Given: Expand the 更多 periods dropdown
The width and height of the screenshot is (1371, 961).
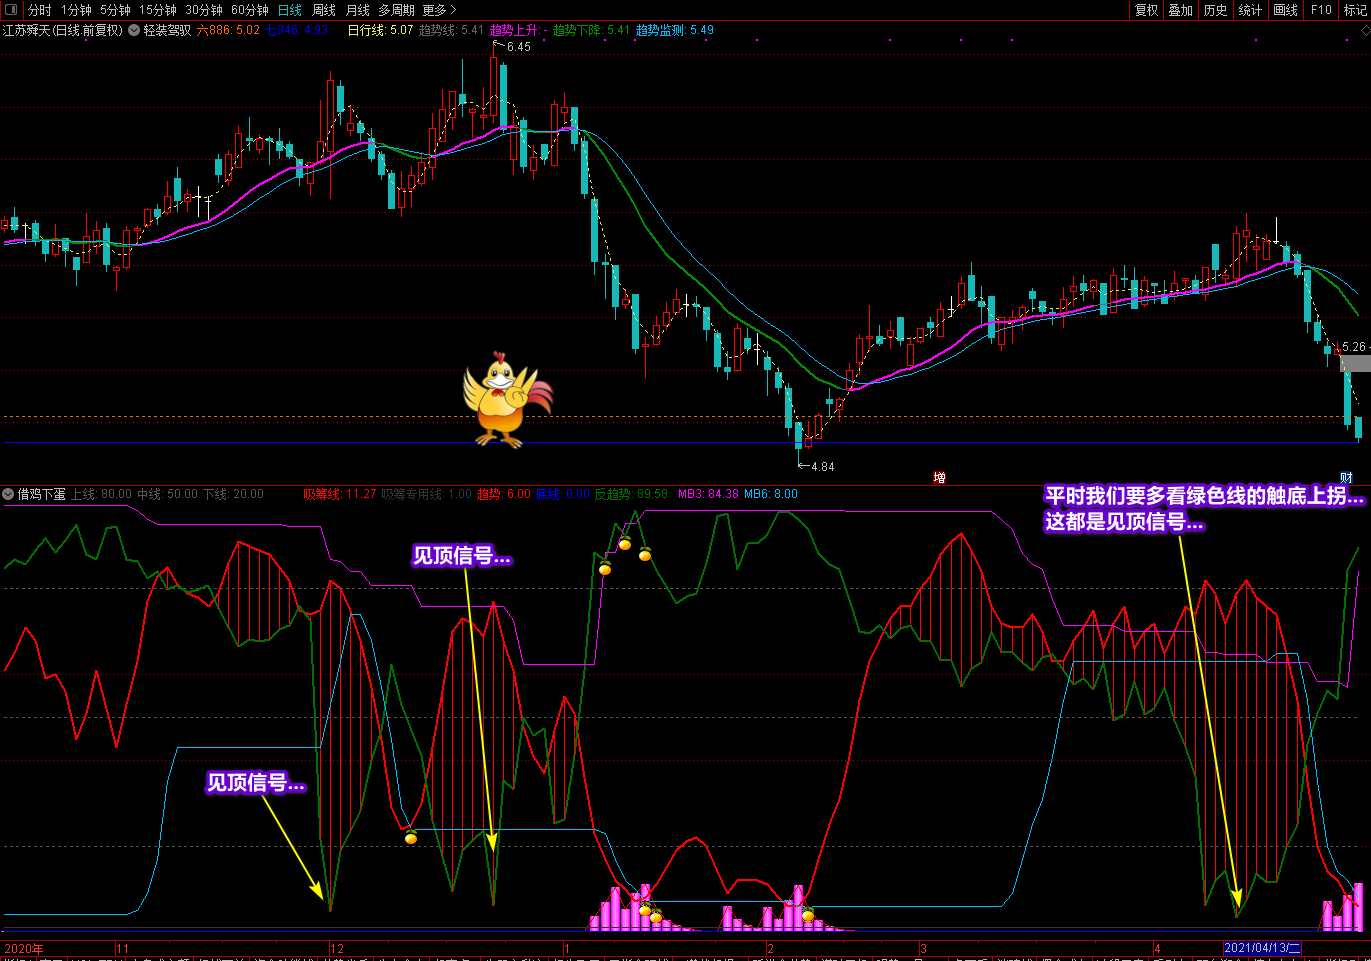Looking at the screenshot, I should (438, 10).
